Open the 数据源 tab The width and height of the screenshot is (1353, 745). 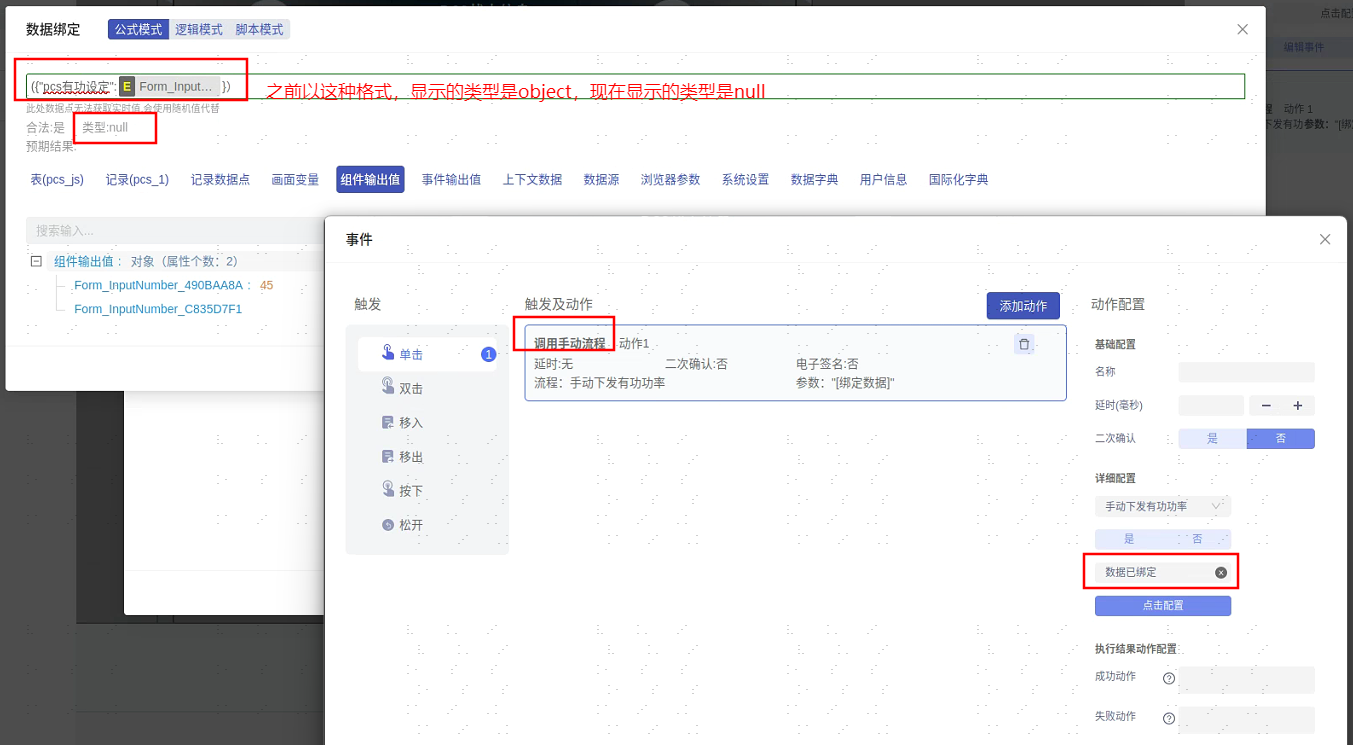coord(601,179)
